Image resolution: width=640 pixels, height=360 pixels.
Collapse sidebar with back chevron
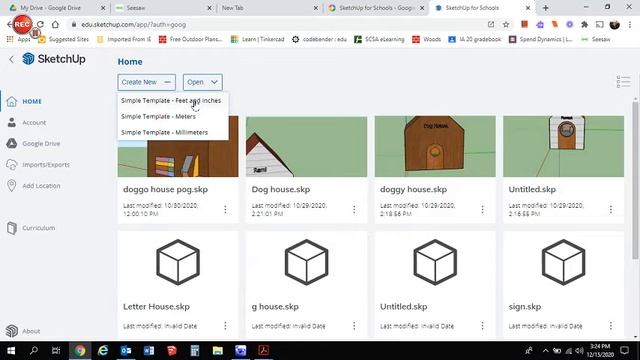(x=11, y=59)
